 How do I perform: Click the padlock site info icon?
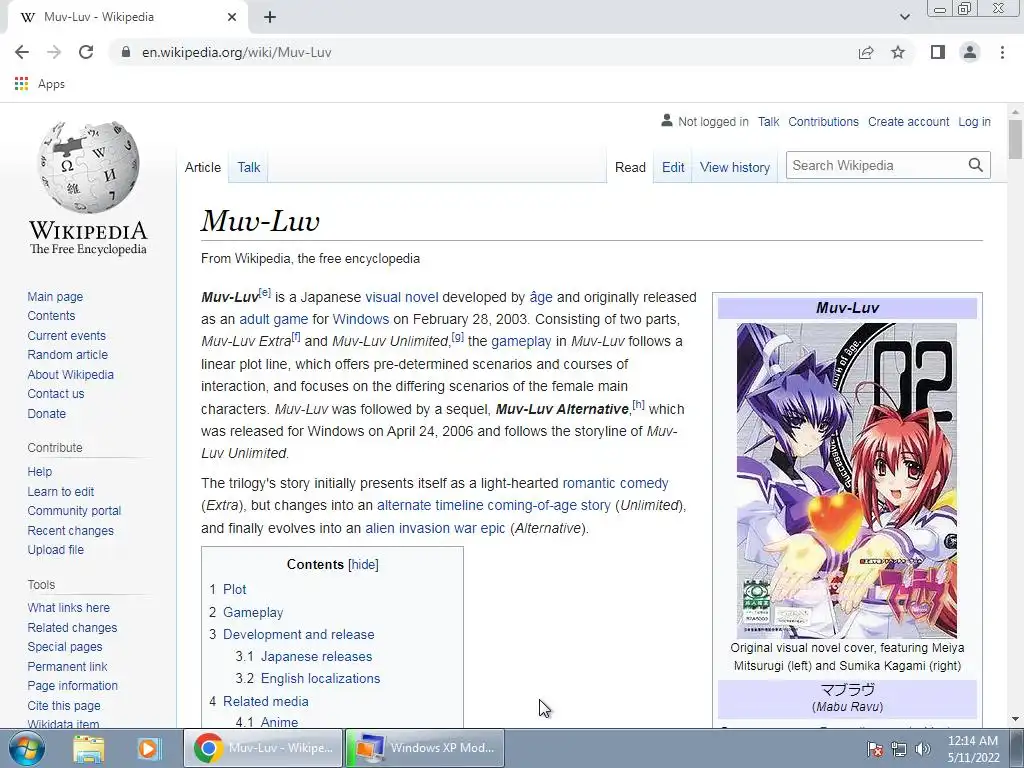[126, 52]
